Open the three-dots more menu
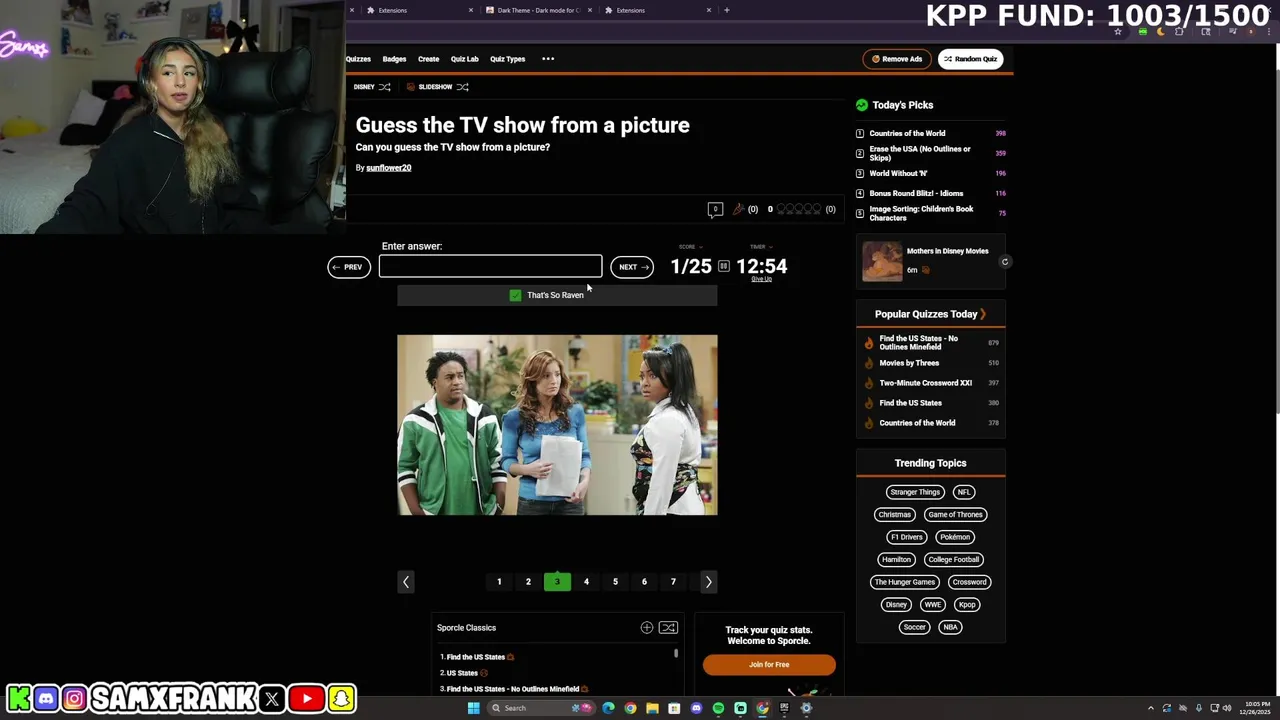 tap(548, 59)
